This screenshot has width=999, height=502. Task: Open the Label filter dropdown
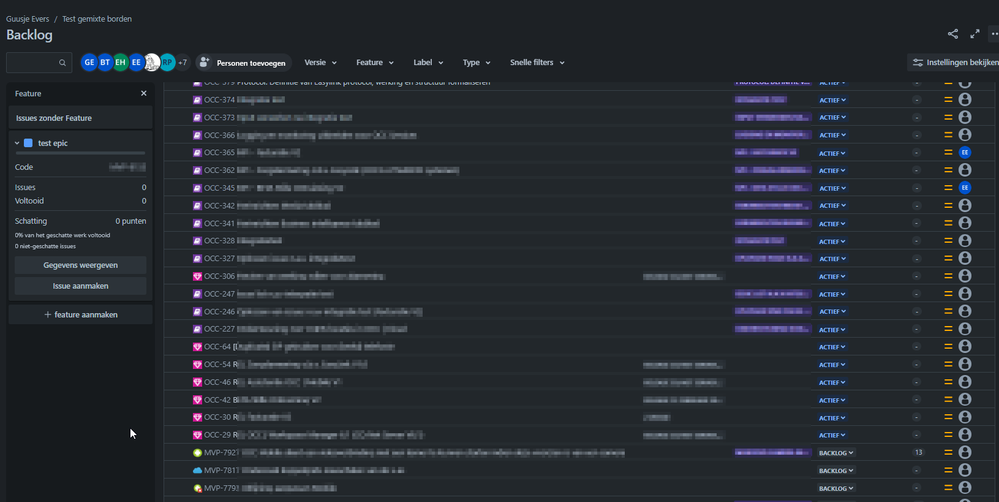(428, 62)
